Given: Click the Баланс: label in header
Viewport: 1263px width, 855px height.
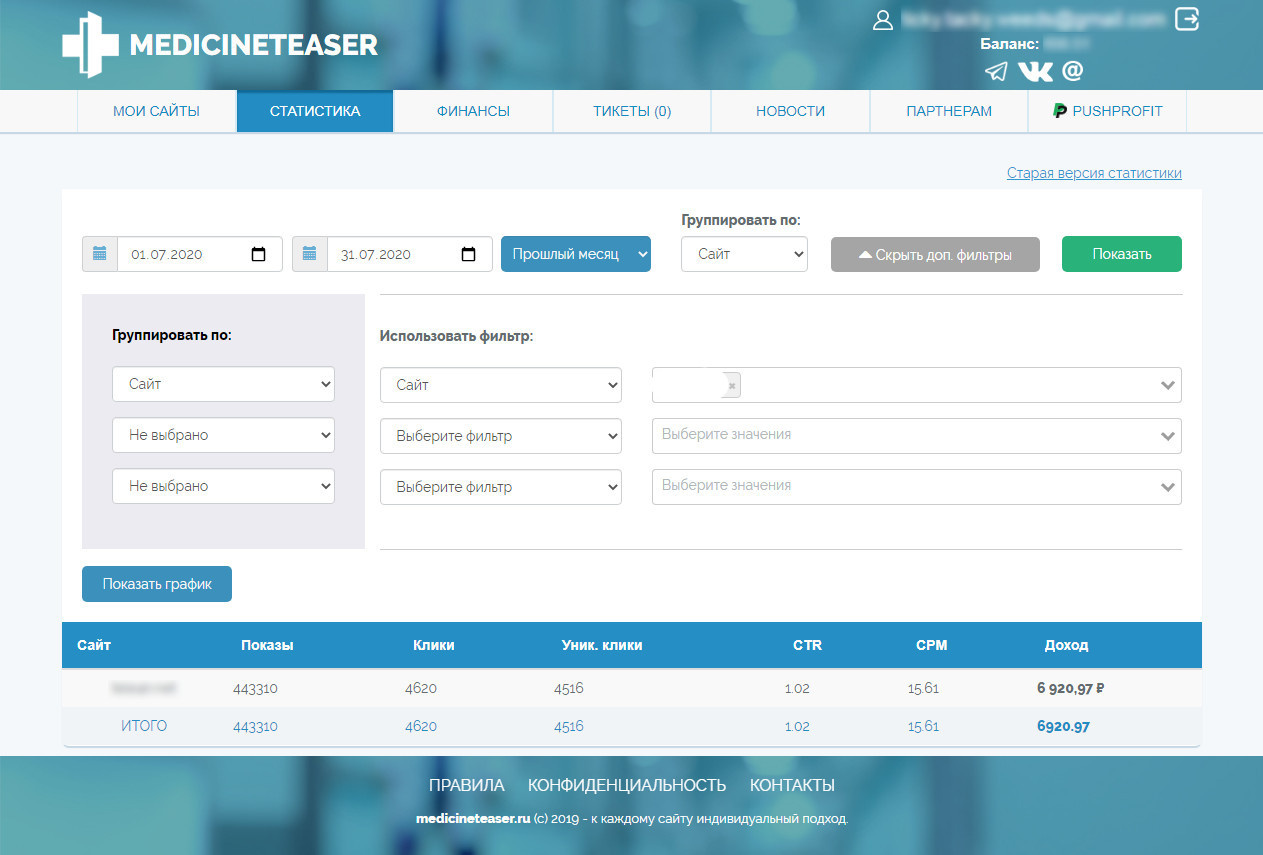Looking at the screenshot, I should pyautogui.click(x=1010, y=44).
